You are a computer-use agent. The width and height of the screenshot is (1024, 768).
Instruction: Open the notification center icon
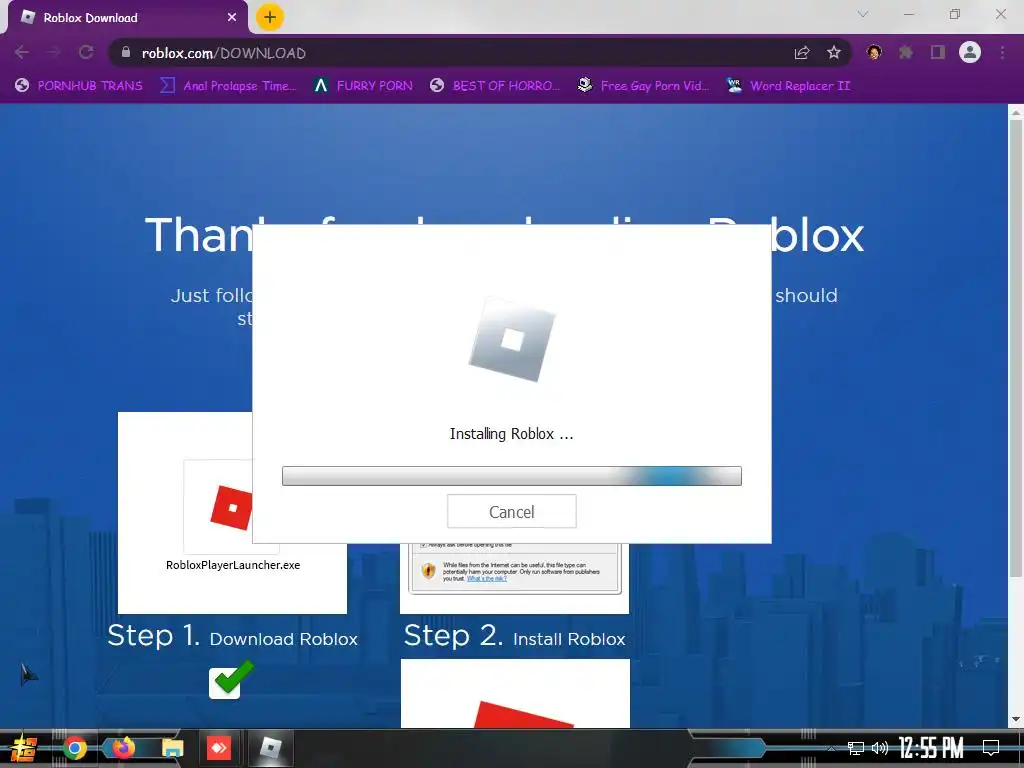pos(991,748)
